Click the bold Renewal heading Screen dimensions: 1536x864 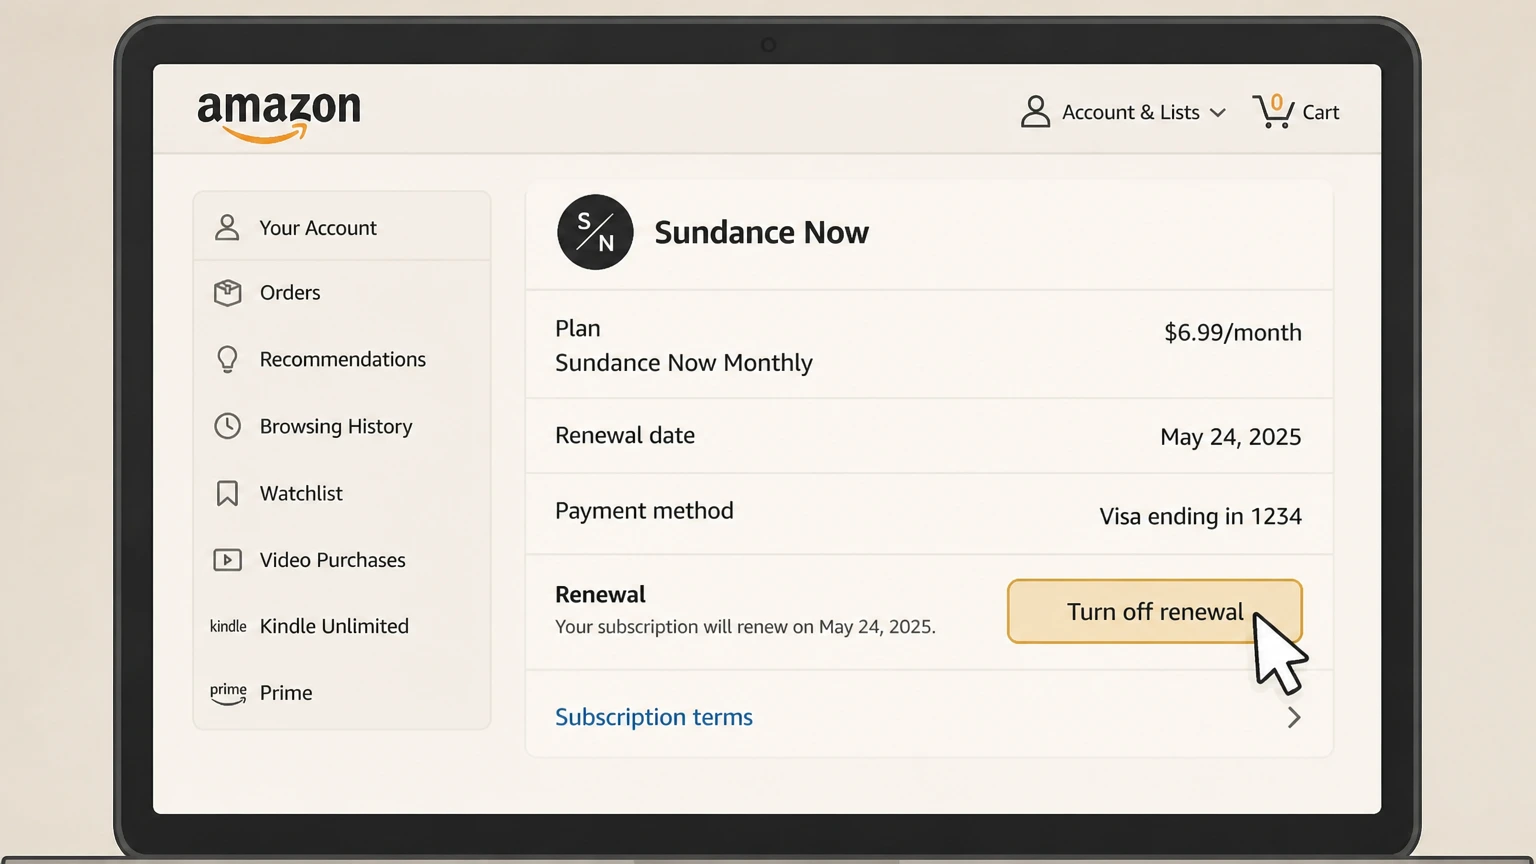click(x=600, y=594)
